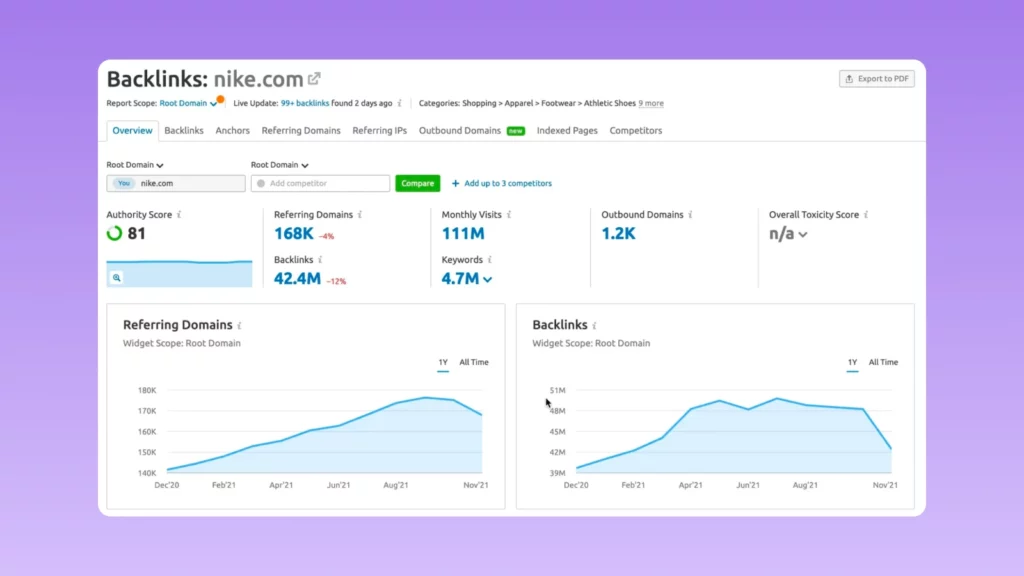This screenshot has height=576, width=1024.
Task: Click the Add competitor input field
Action: pos(321,184)
